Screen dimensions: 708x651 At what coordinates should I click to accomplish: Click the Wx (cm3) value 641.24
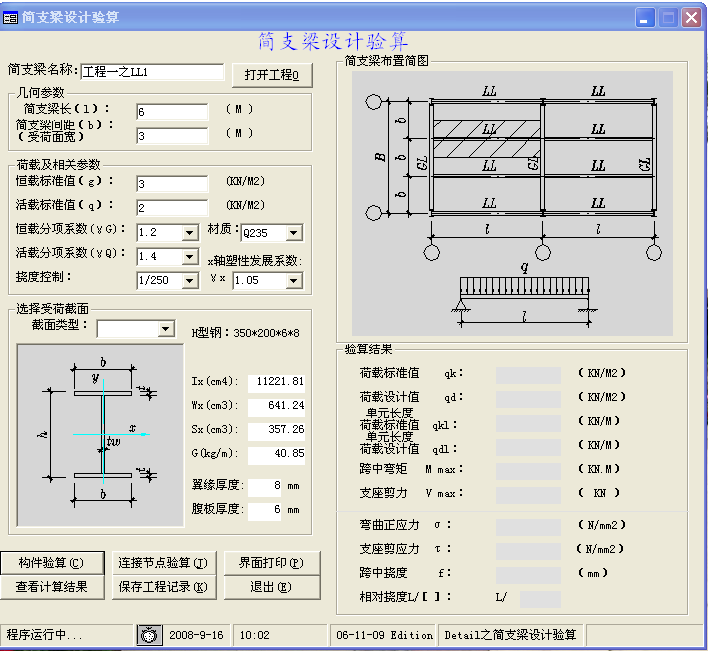(x=276, y=406)
